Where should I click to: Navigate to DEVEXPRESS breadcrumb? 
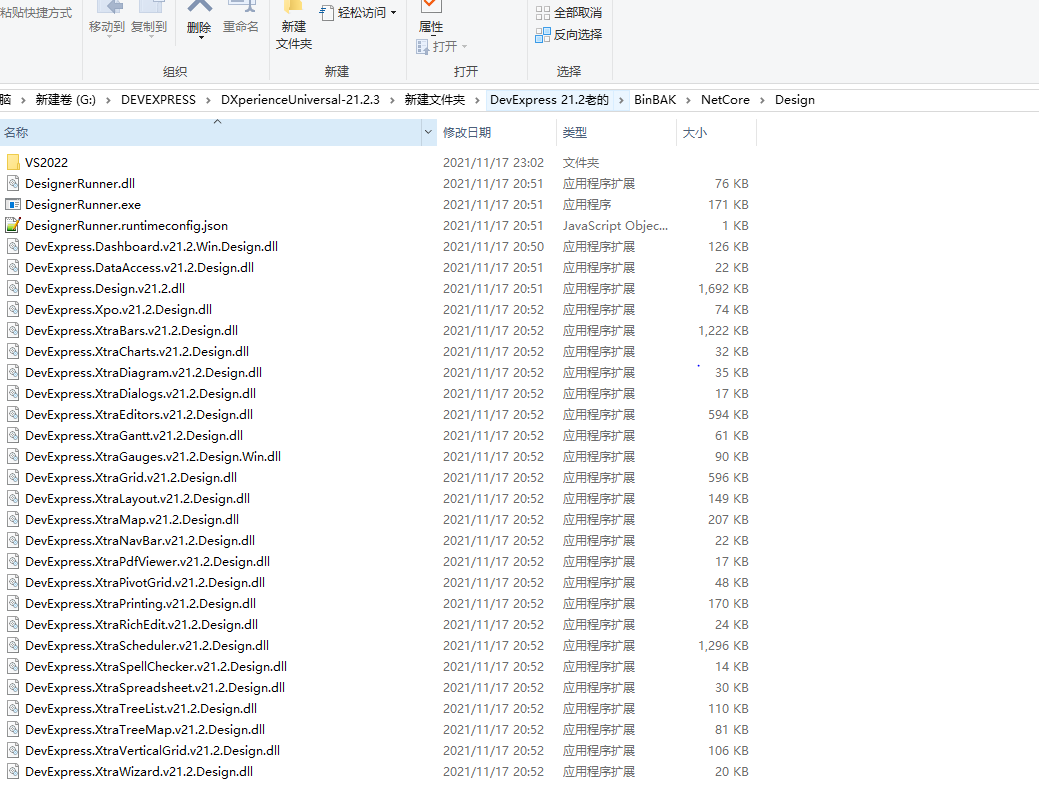pos(158,100)
